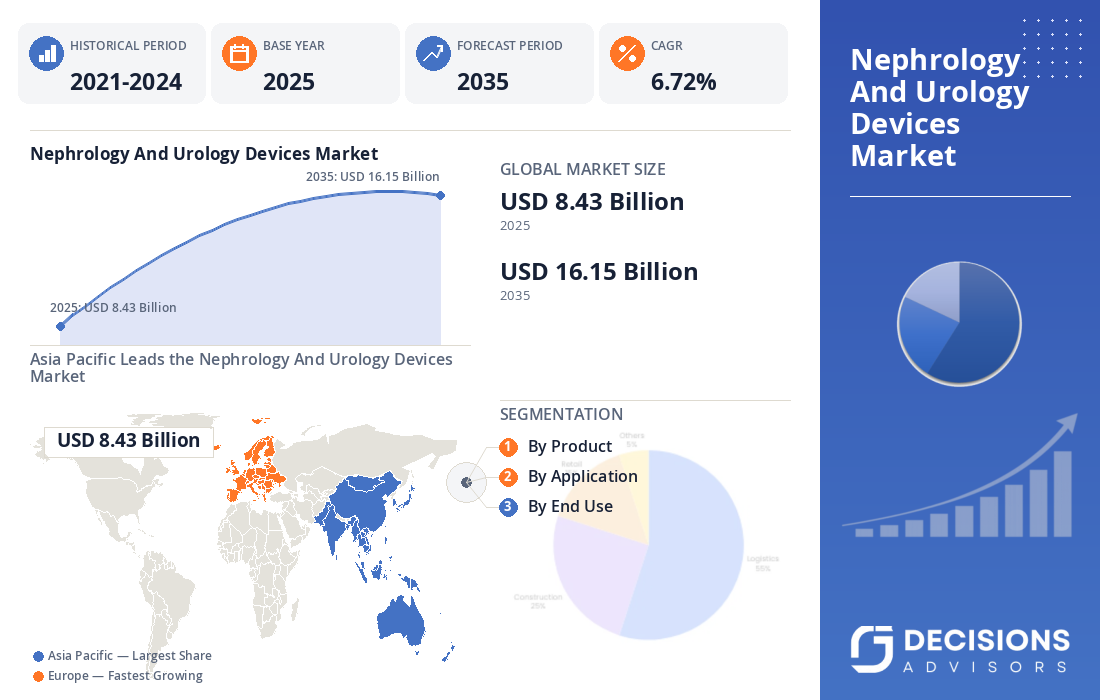Click the 2021-2024 historical period value
The image size is (1100, 700).
tap(126, 82)
